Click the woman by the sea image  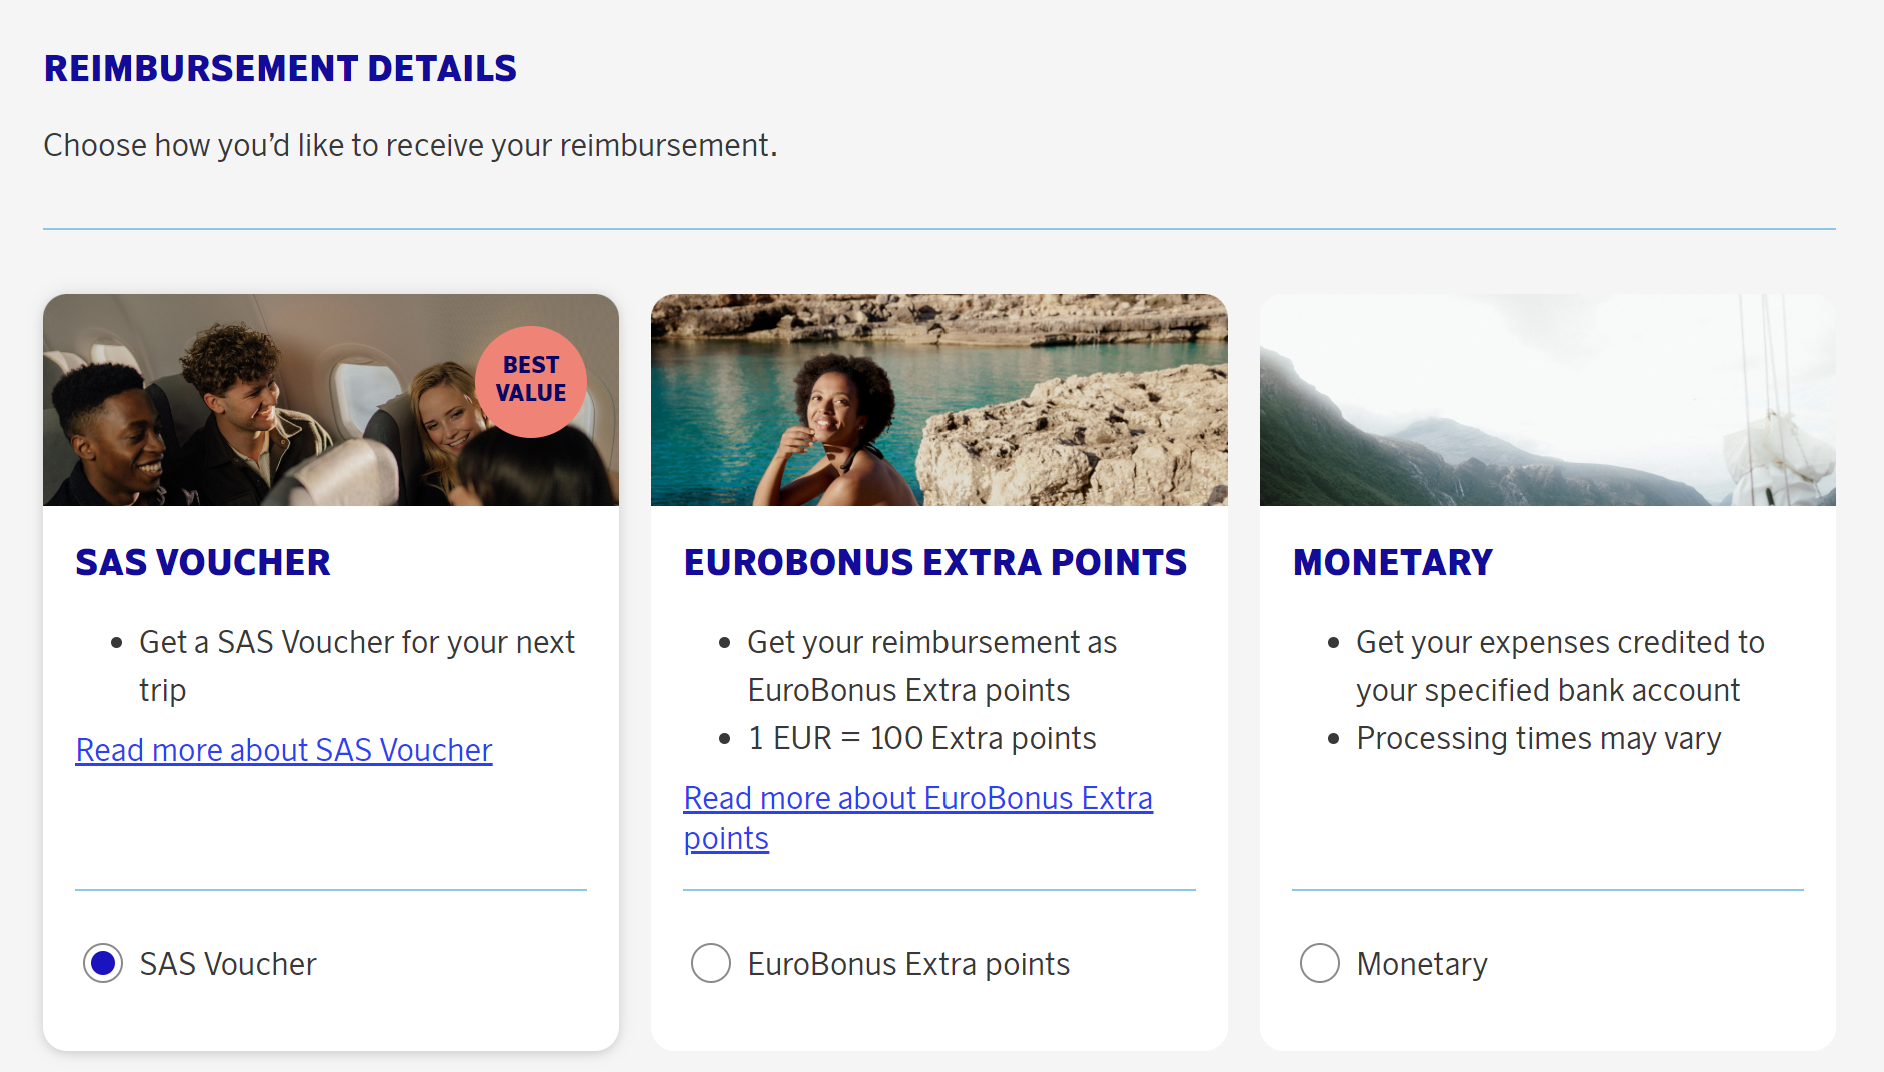coord(938,400)
